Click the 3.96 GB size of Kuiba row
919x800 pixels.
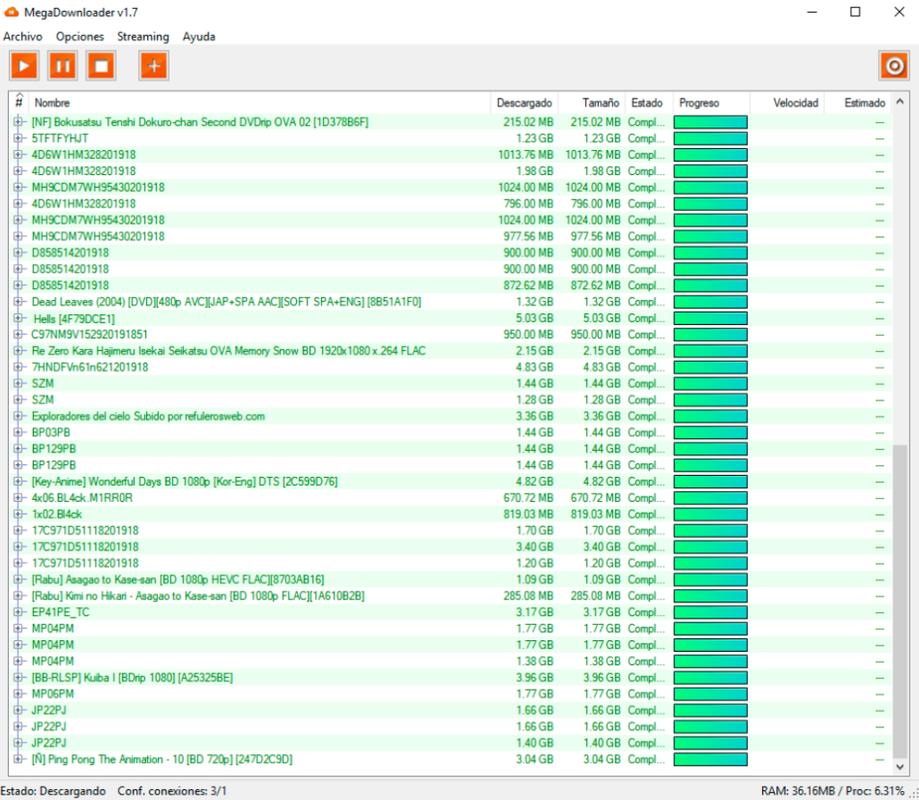pos(601,678)
